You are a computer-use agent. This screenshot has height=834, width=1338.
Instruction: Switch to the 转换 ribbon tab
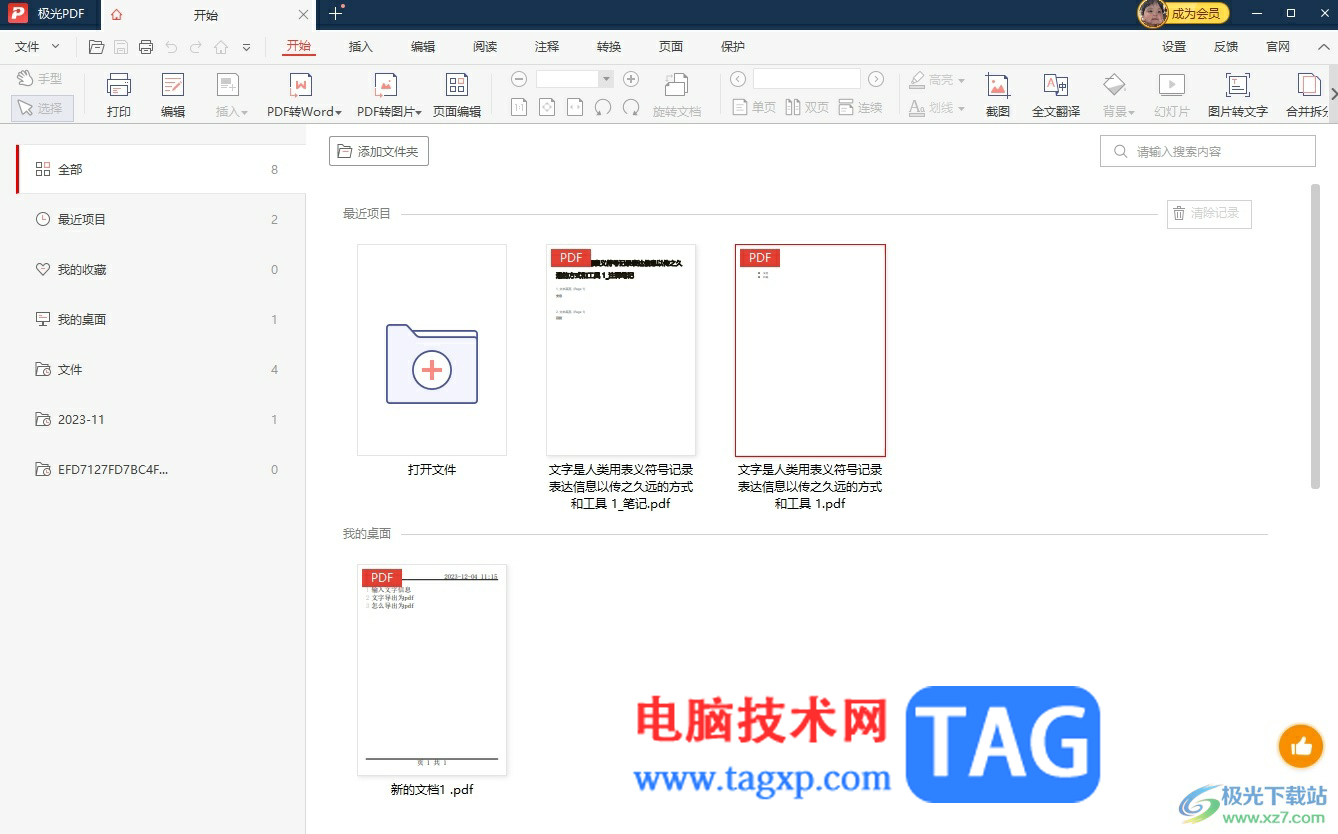(609, 47)
